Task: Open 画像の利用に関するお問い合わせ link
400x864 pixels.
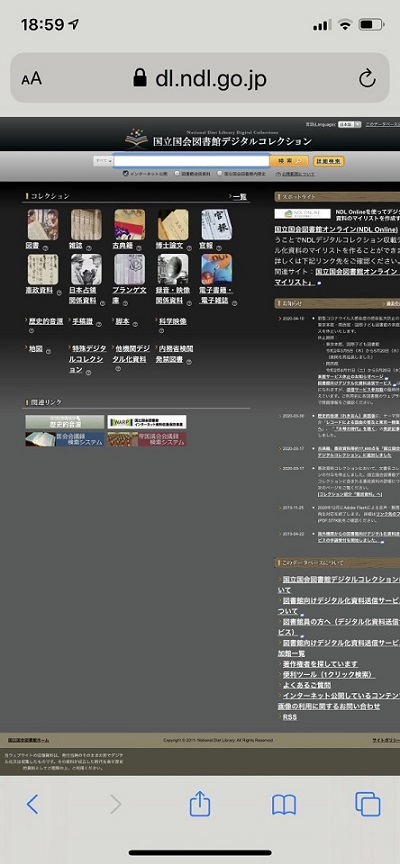Action: (x=329, y=706)
